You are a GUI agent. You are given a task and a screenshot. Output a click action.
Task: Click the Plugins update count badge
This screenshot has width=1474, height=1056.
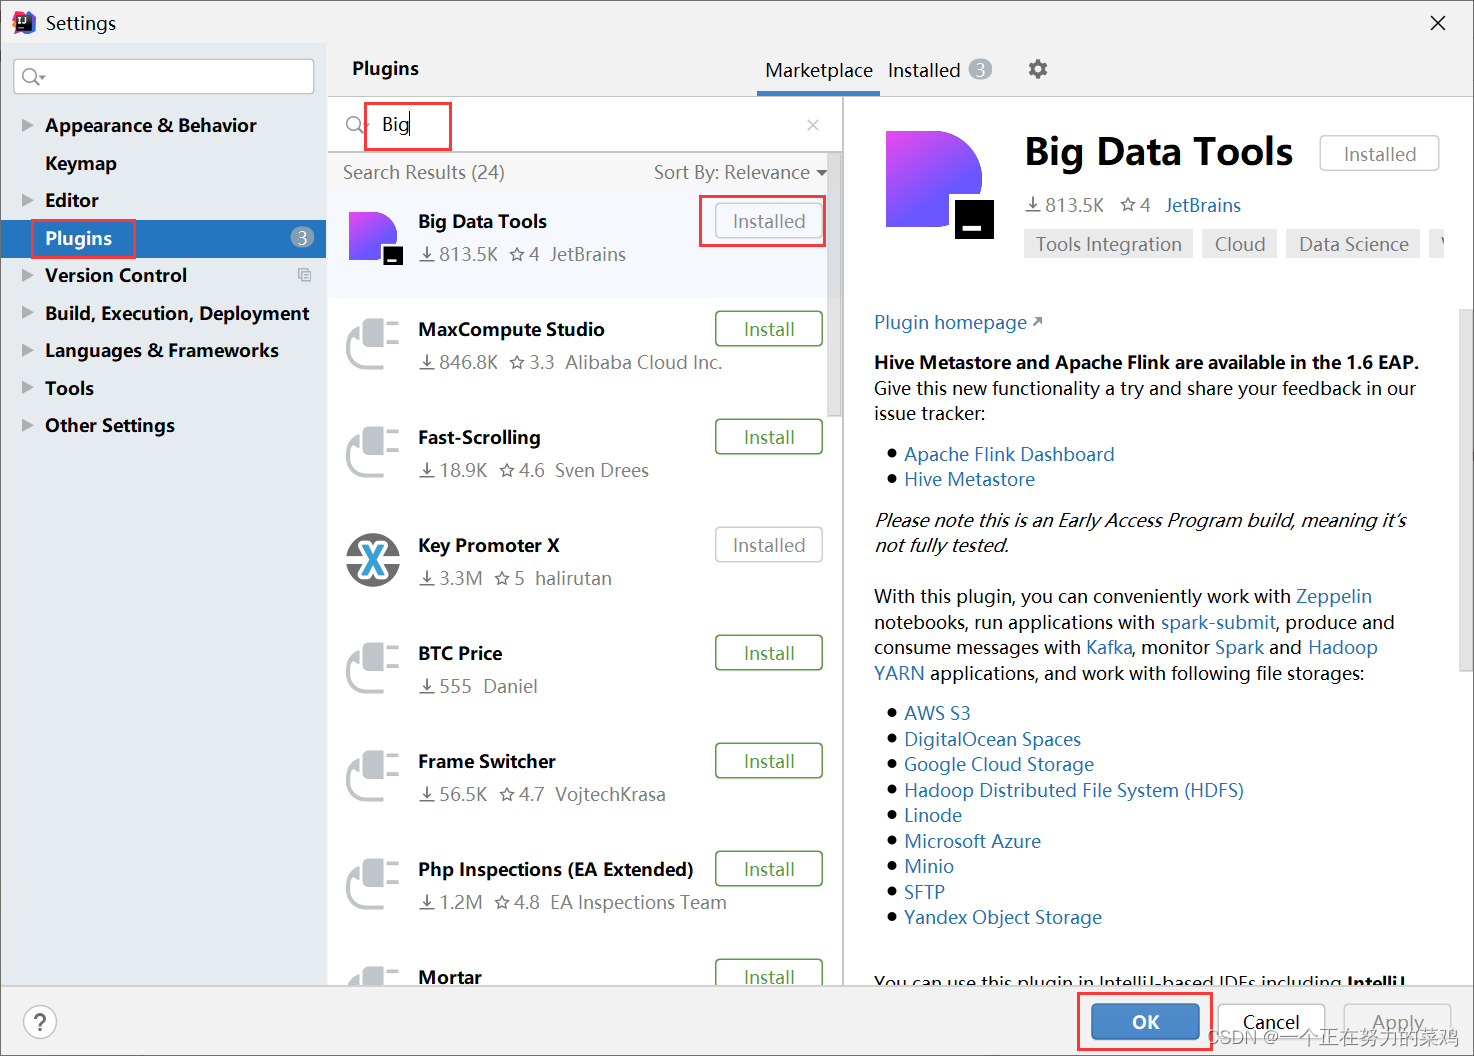pos(302,238)
